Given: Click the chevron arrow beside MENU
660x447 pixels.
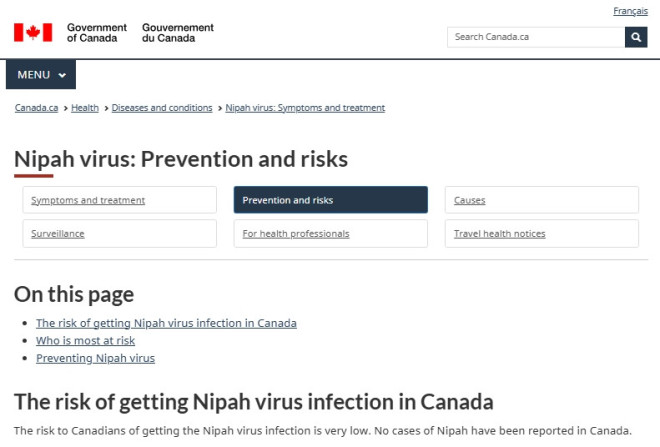Looking at the screenshot, I should click(x=62, y=75).
